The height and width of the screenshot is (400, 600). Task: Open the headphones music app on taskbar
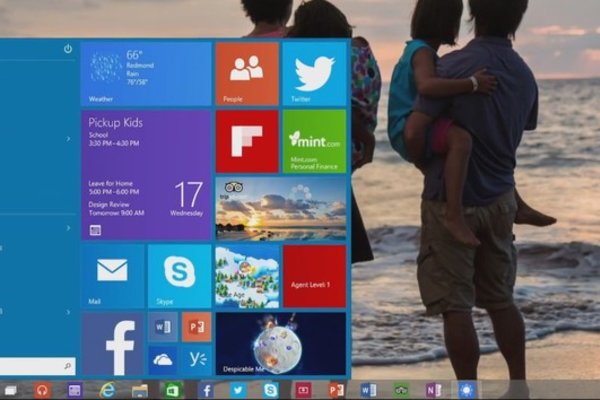[x=42, y=390]
